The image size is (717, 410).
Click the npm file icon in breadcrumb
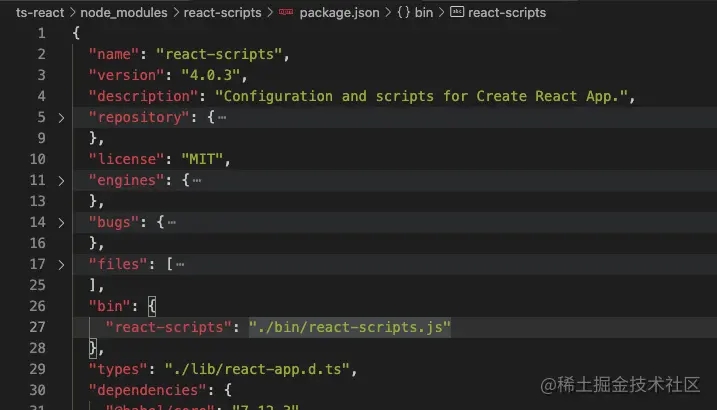click(286, 12)
